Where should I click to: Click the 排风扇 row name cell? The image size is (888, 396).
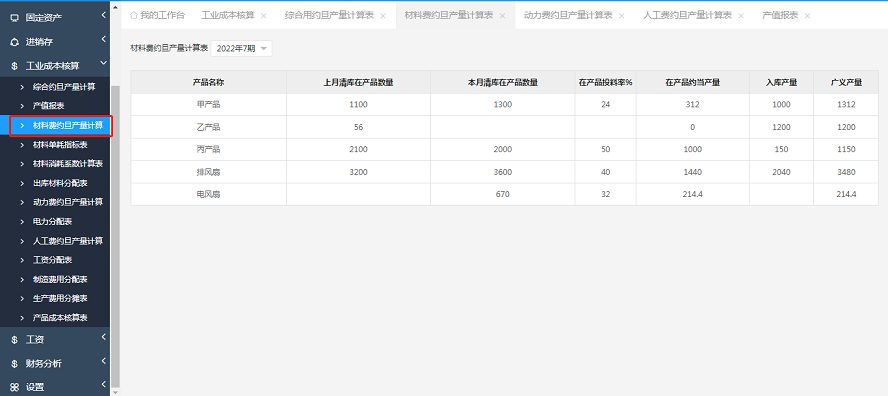pyautogui.click(x=208, y=172)
